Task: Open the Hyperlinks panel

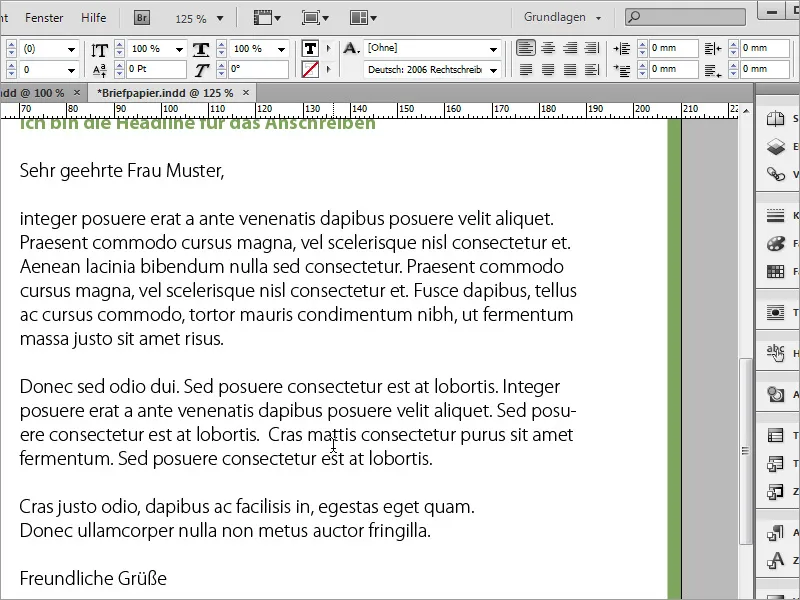Action: 776,353
